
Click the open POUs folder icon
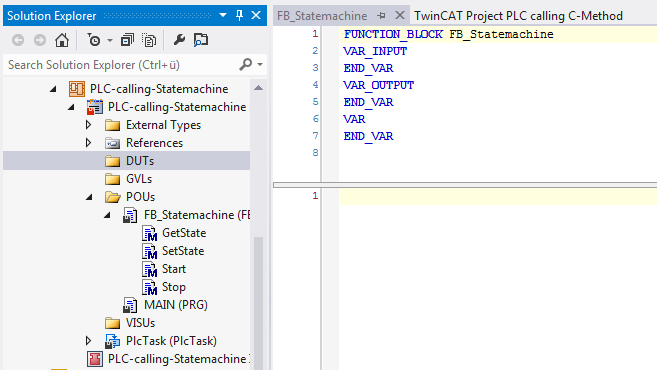pos(112,197)
